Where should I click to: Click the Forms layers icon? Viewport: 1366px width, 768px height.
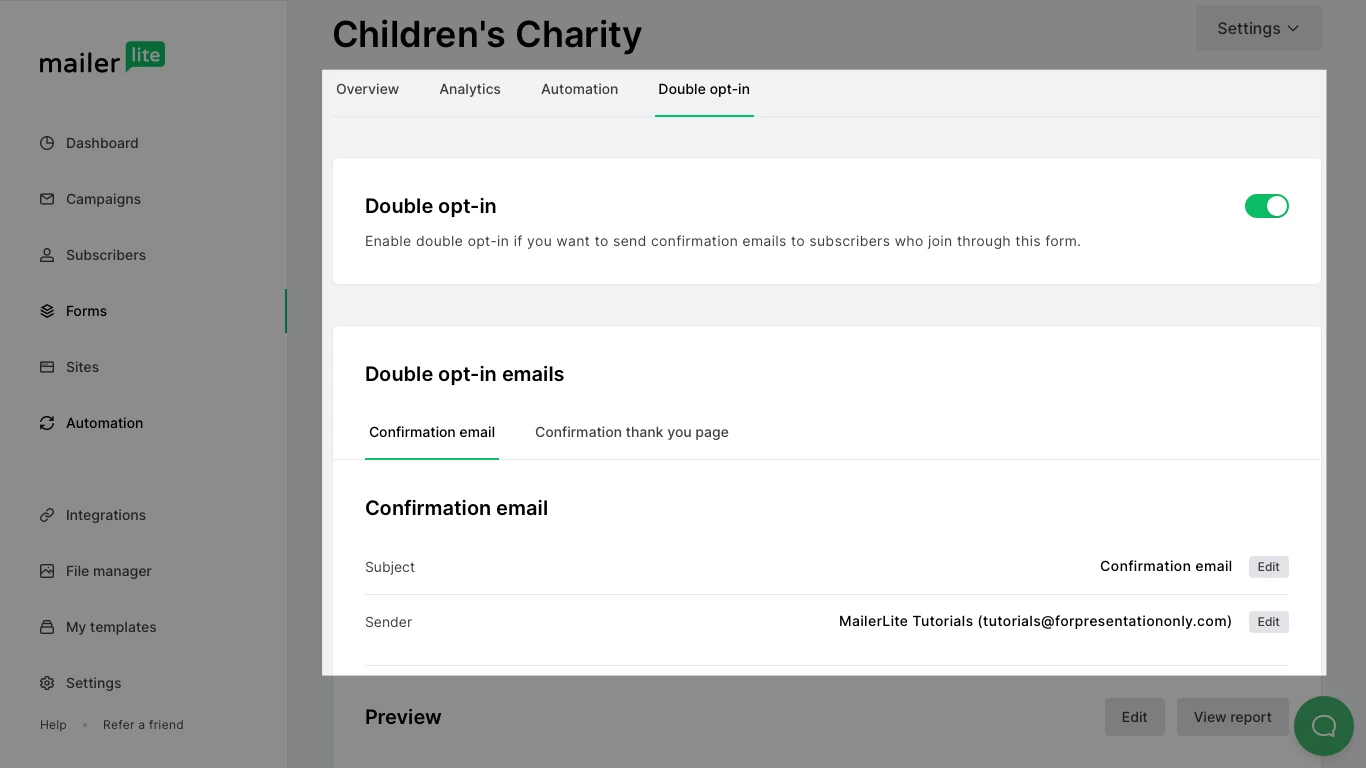(x=47, y=311)
